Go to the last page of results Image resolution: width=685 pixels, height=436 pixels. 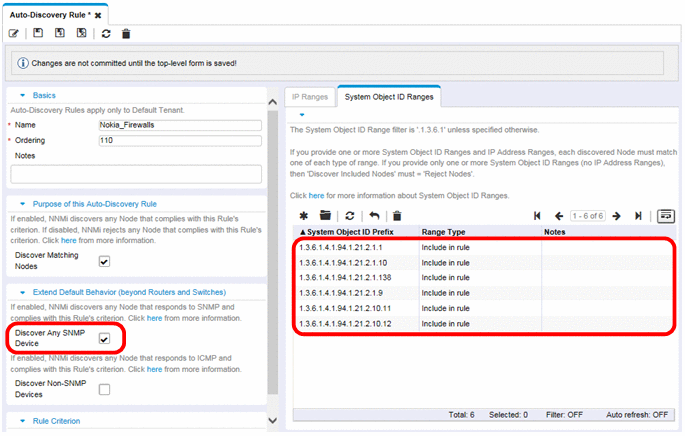point(638,215)
